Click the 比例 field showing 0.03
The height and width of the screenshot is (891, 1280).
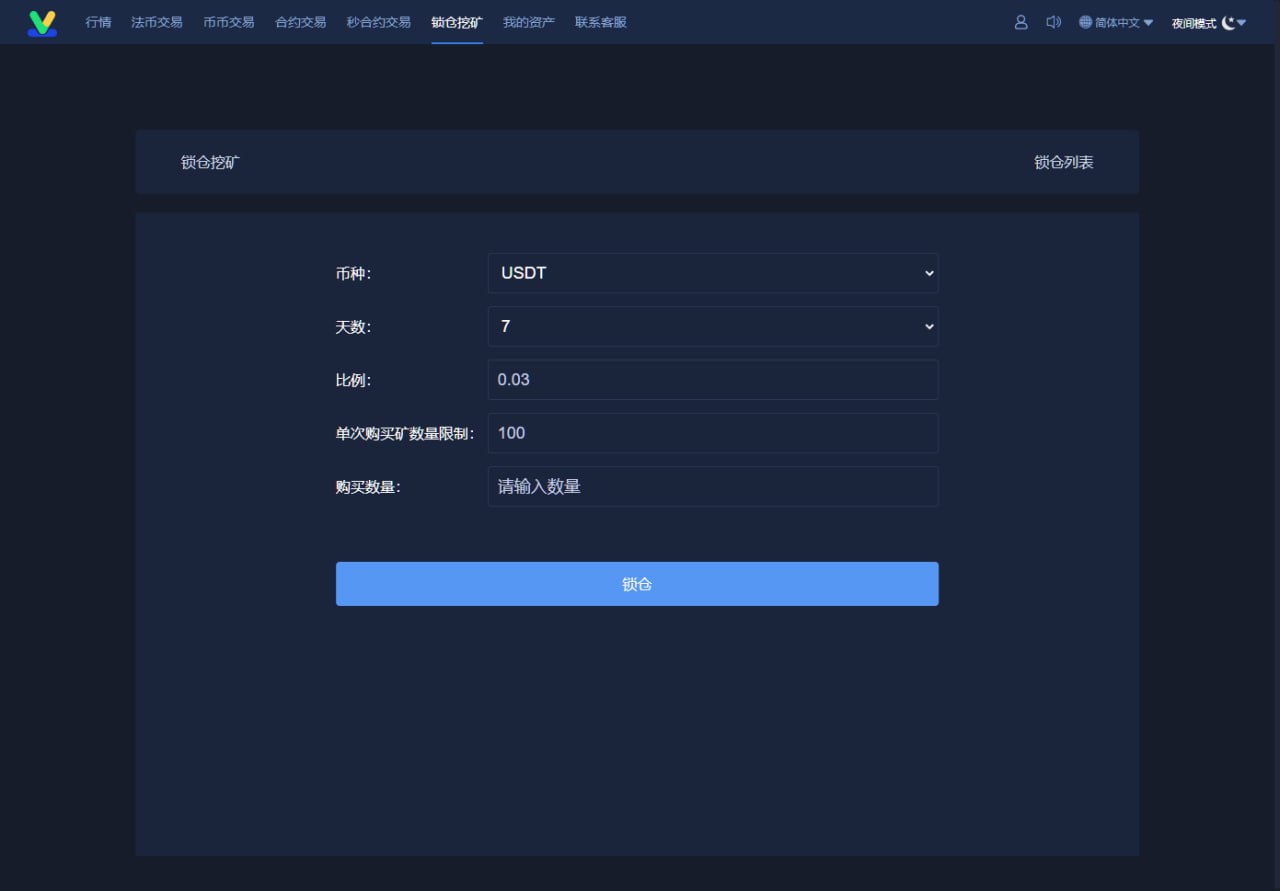coord(713,380)
